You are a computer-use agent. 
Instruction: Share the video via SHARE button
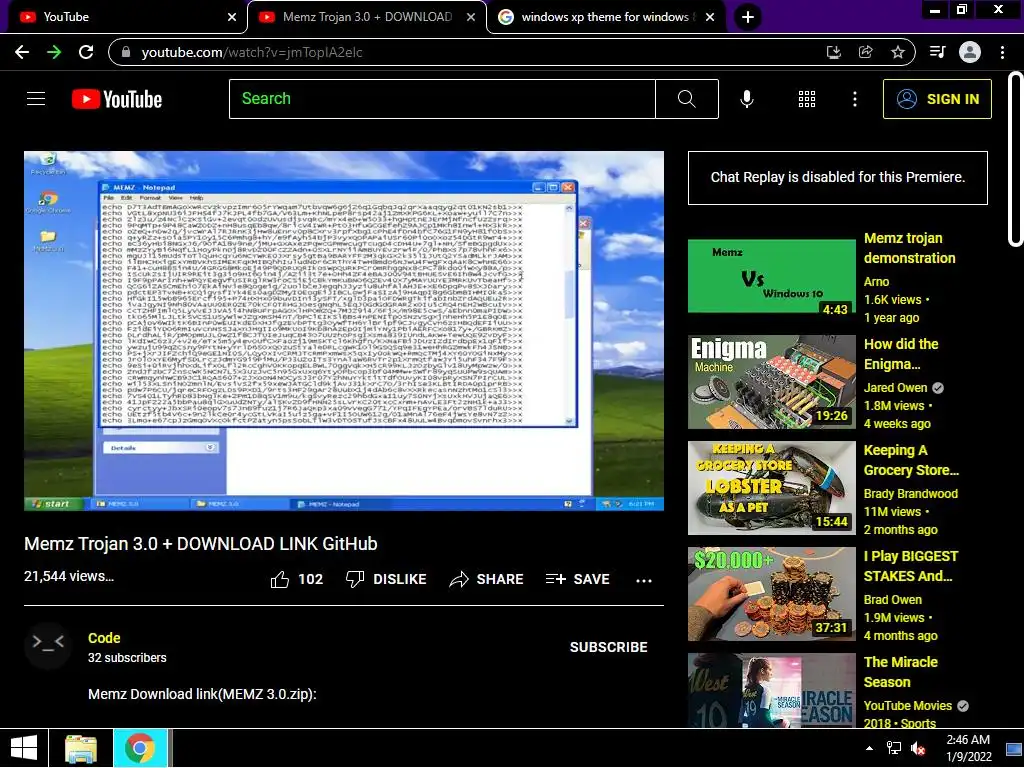(x=487, y=579)
